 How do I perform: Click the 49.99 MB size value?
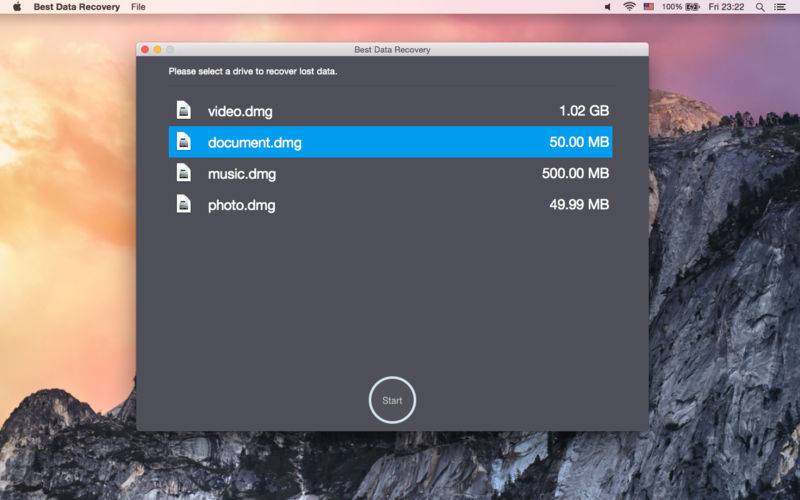pos(579,205)
